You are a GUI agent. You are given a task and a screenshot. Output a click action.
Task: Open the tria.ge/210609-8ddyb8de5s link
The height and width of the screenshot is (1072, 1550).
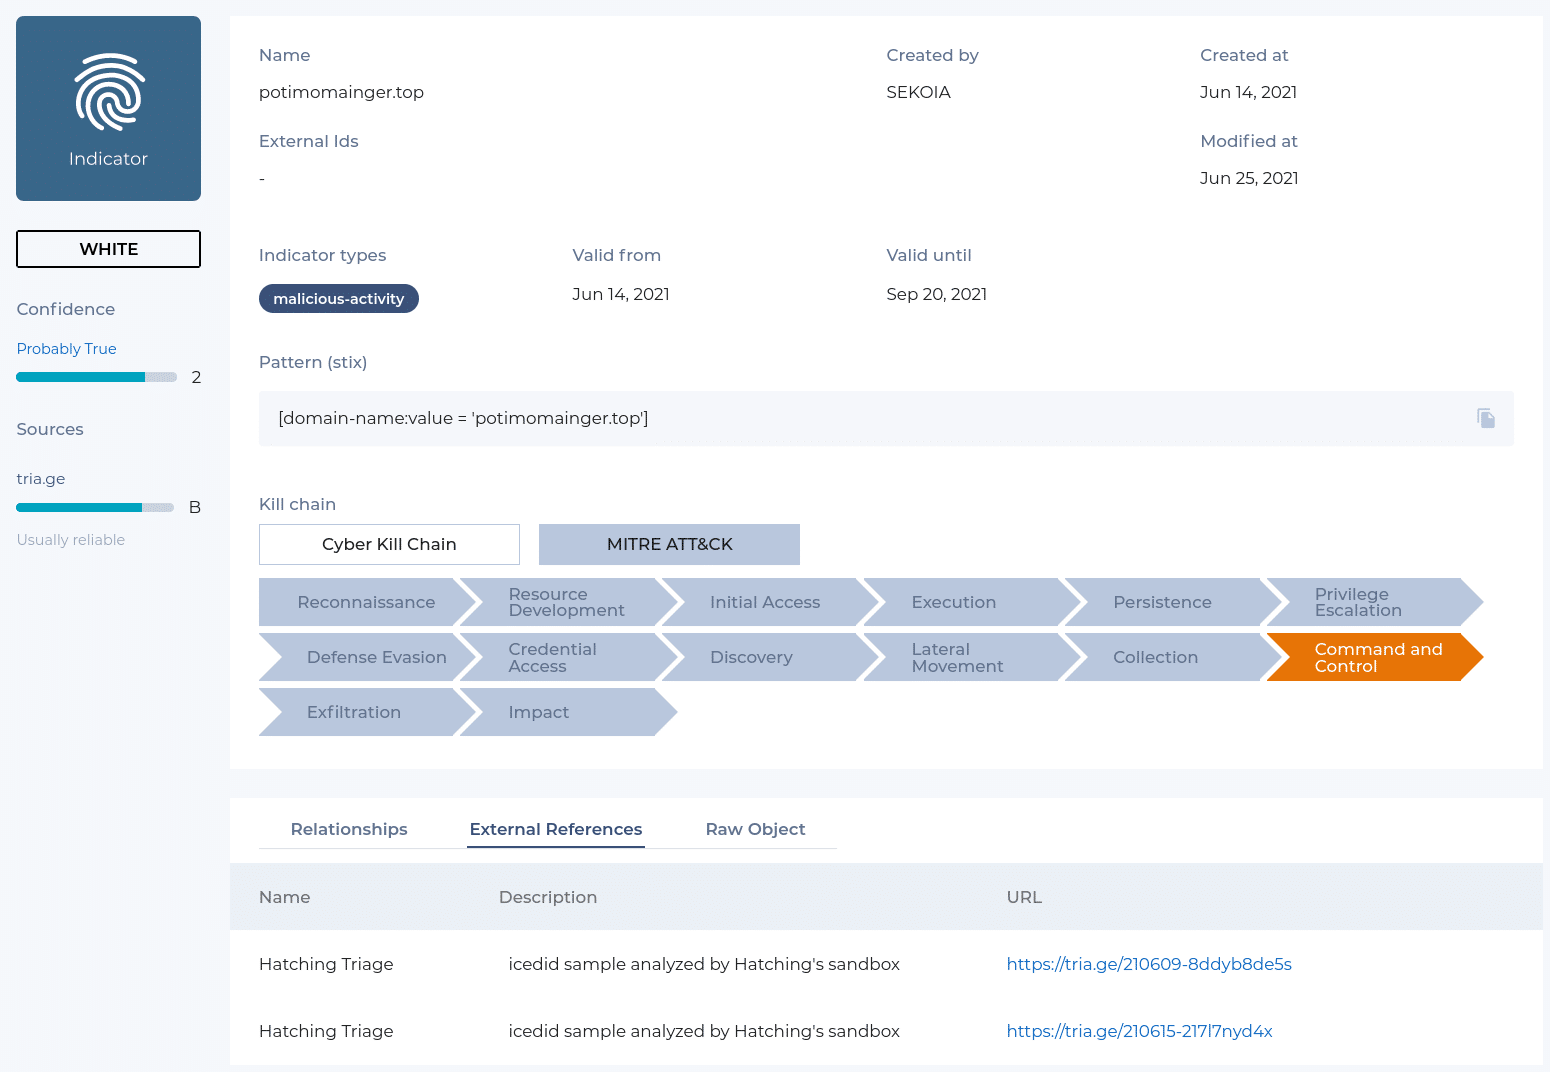click(x=1149, y=964)
